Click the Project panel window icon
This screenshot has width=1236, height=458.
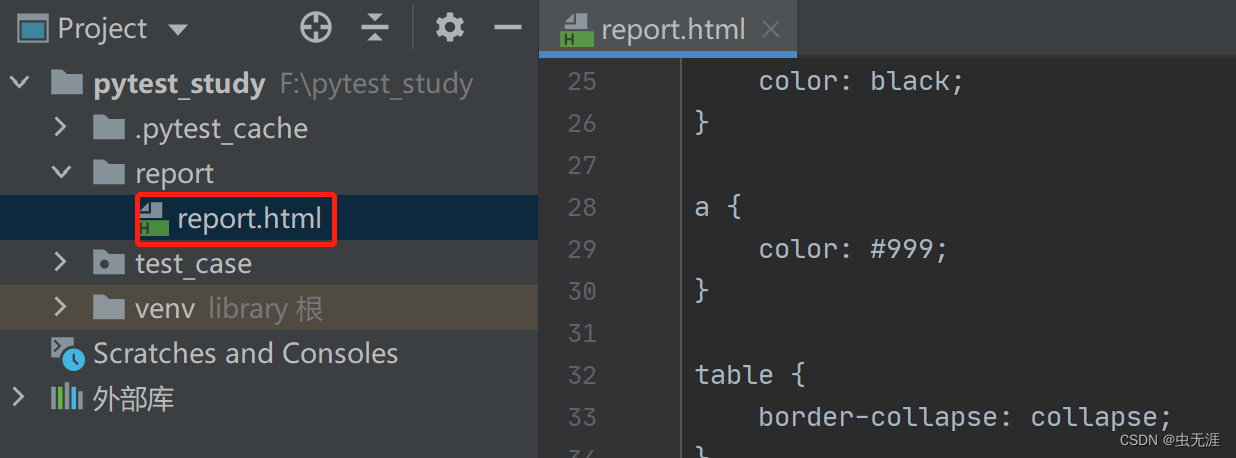(33, 28)
